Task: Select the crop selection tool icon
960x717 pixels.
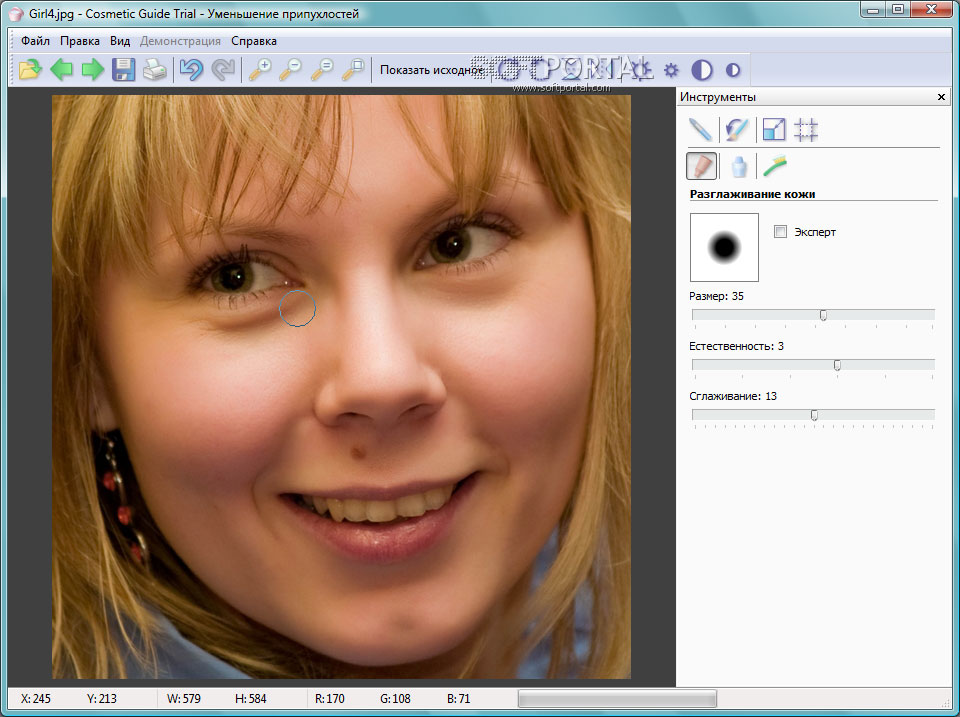Action: click(x=806, y=129)
